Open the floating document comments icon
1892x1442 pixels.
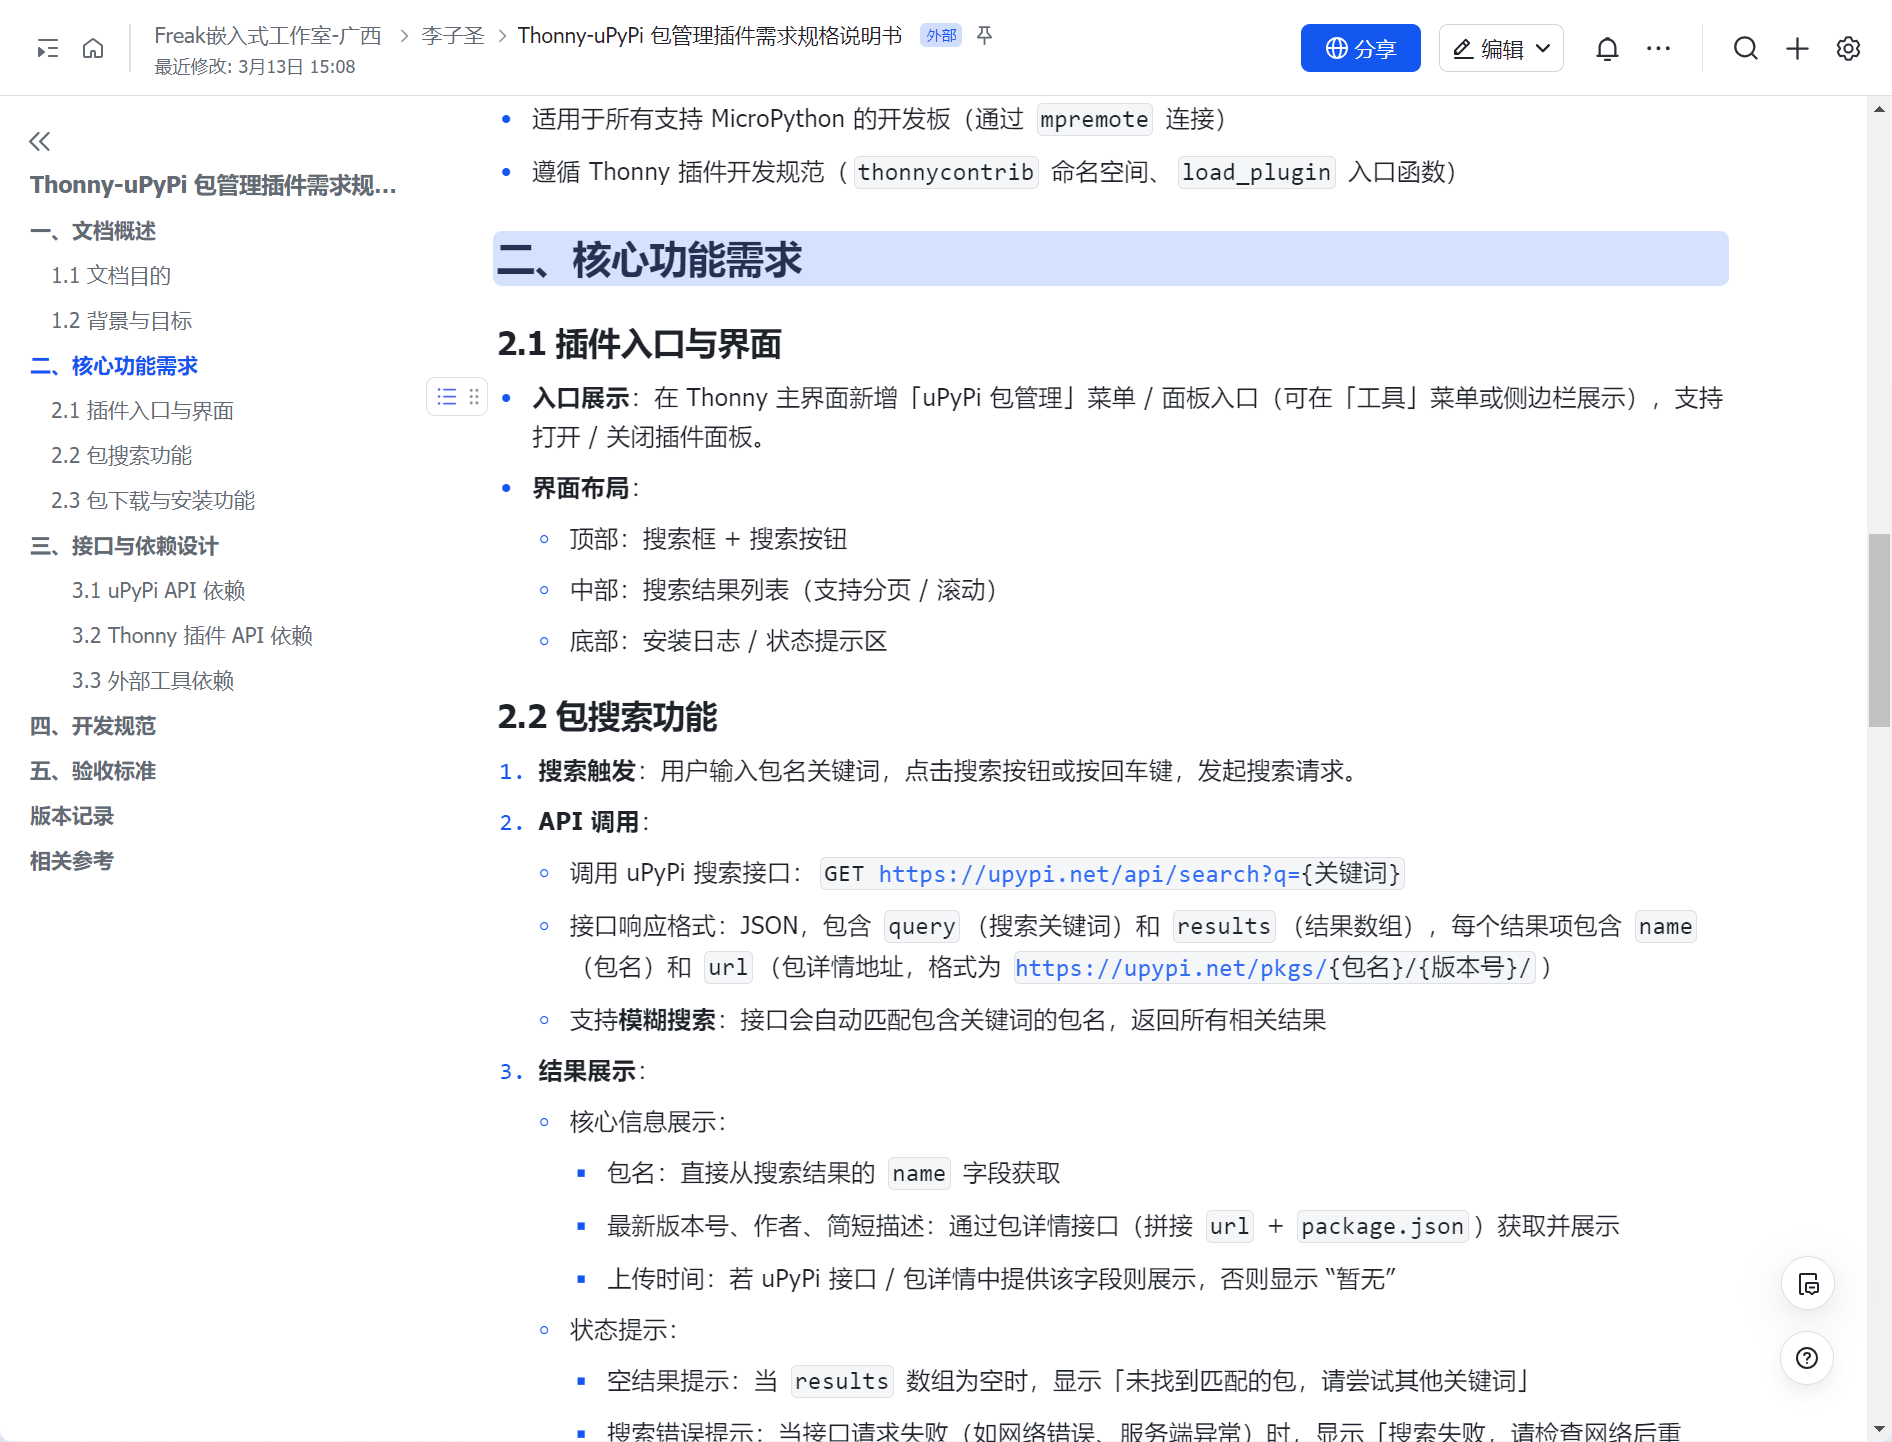[1808, 1284]
